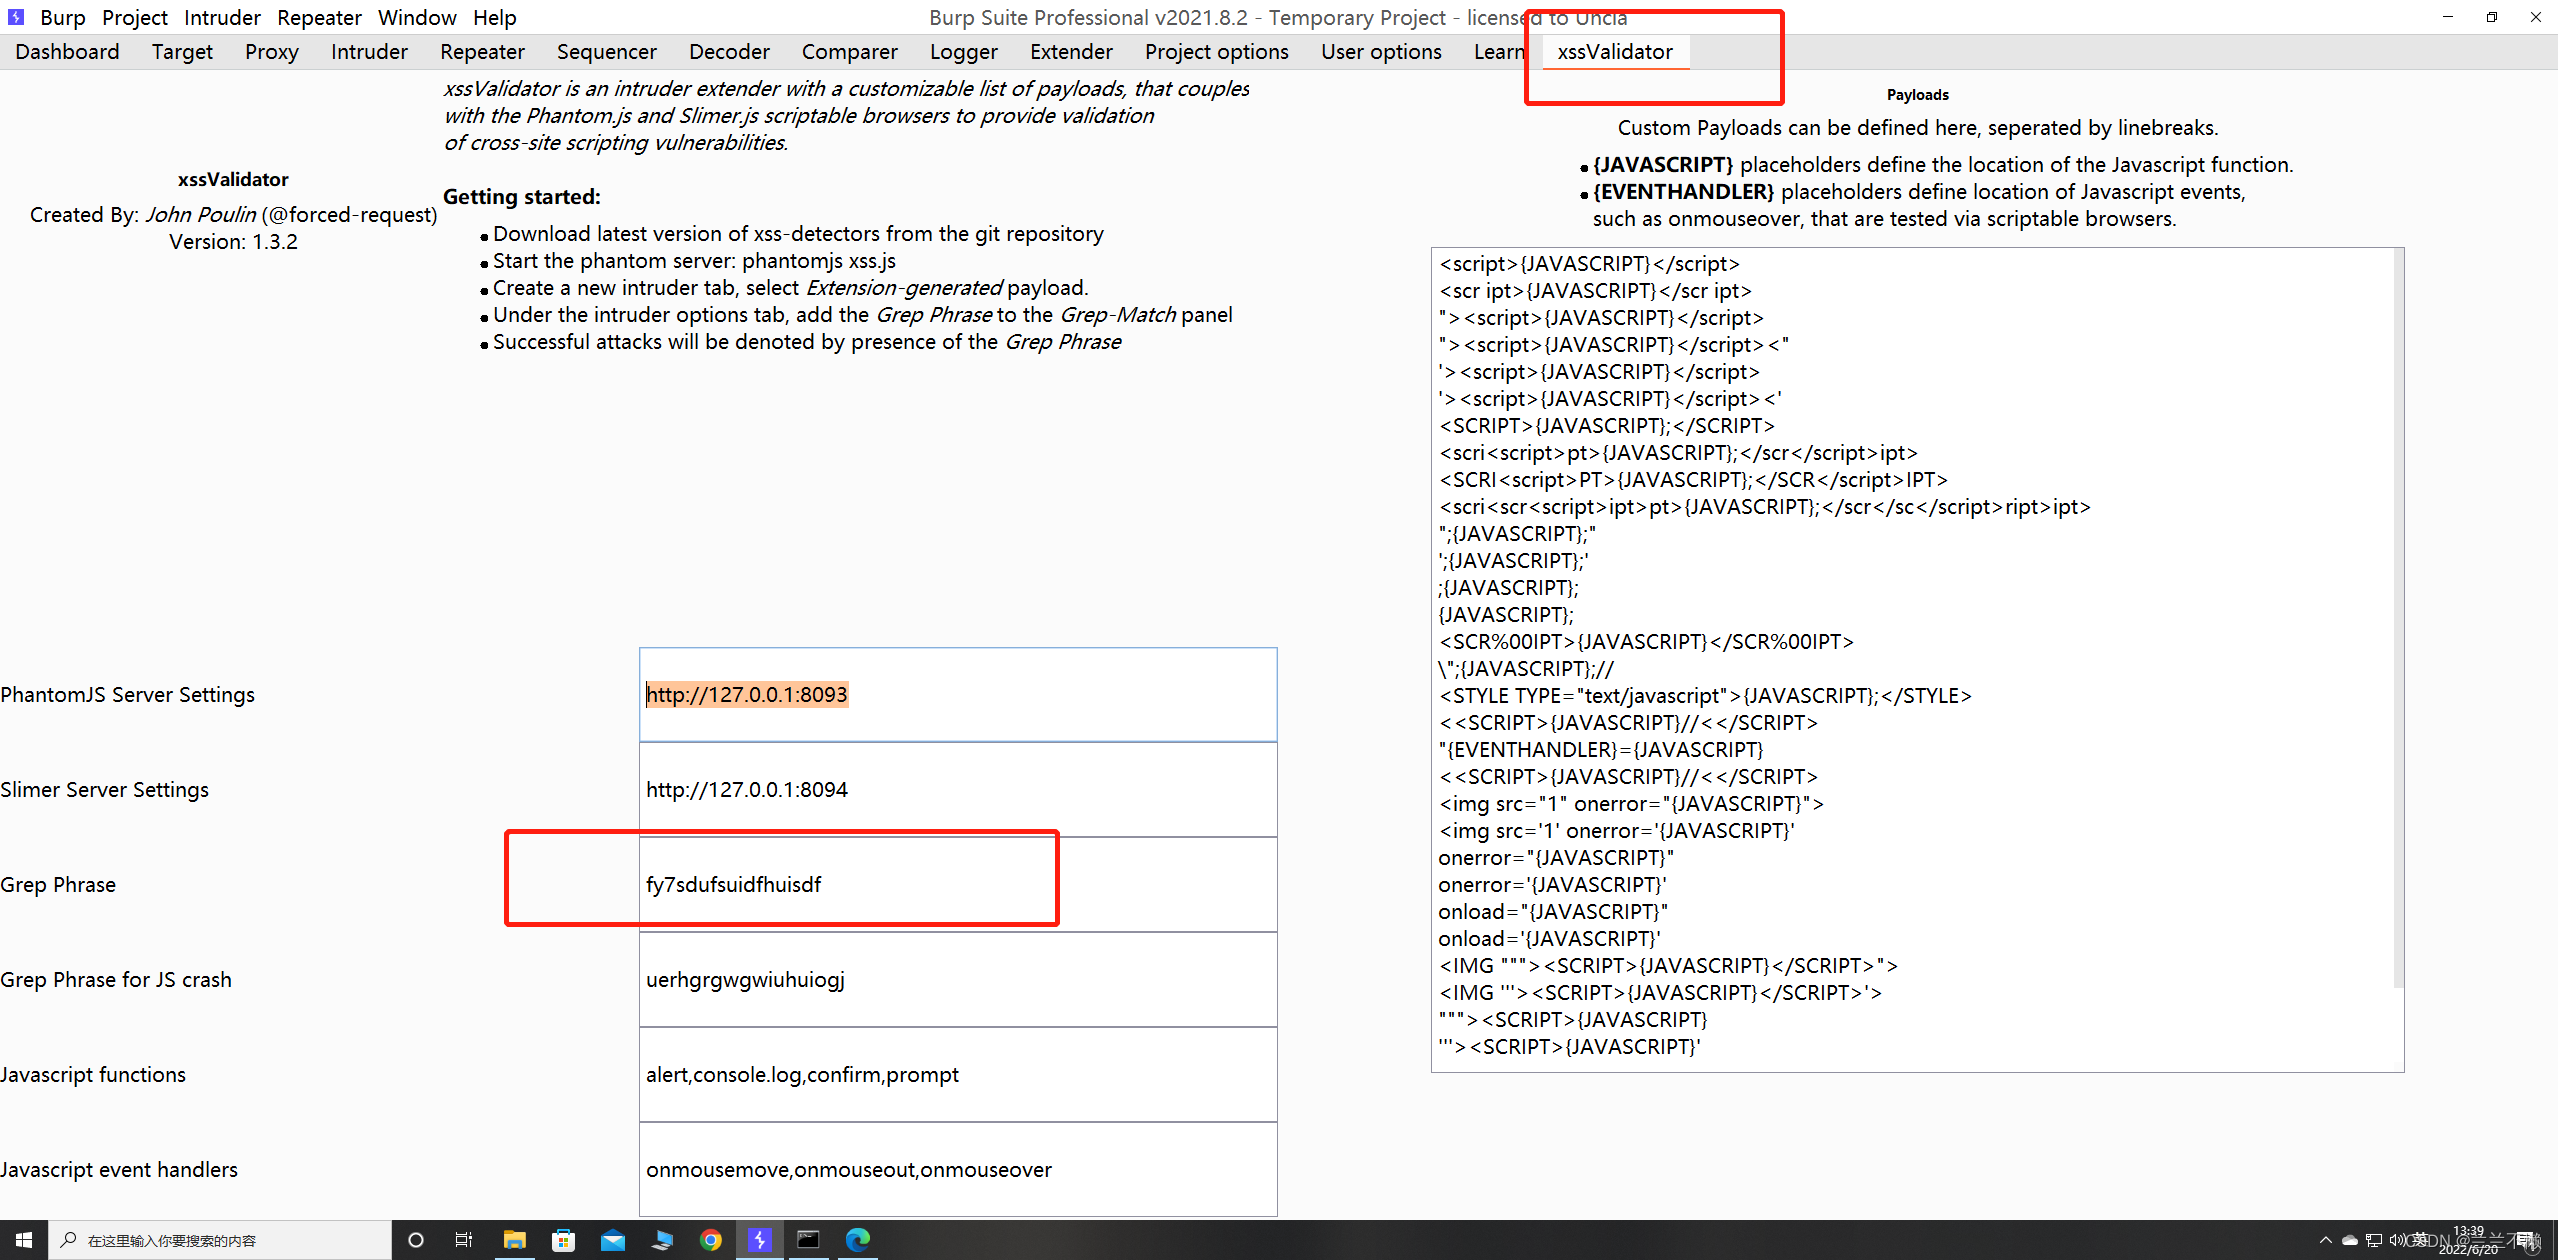Click the Grep Phrase for JS crash label
The width and height of the screenshot is (2558, 1260).
(x=116, y=980)
